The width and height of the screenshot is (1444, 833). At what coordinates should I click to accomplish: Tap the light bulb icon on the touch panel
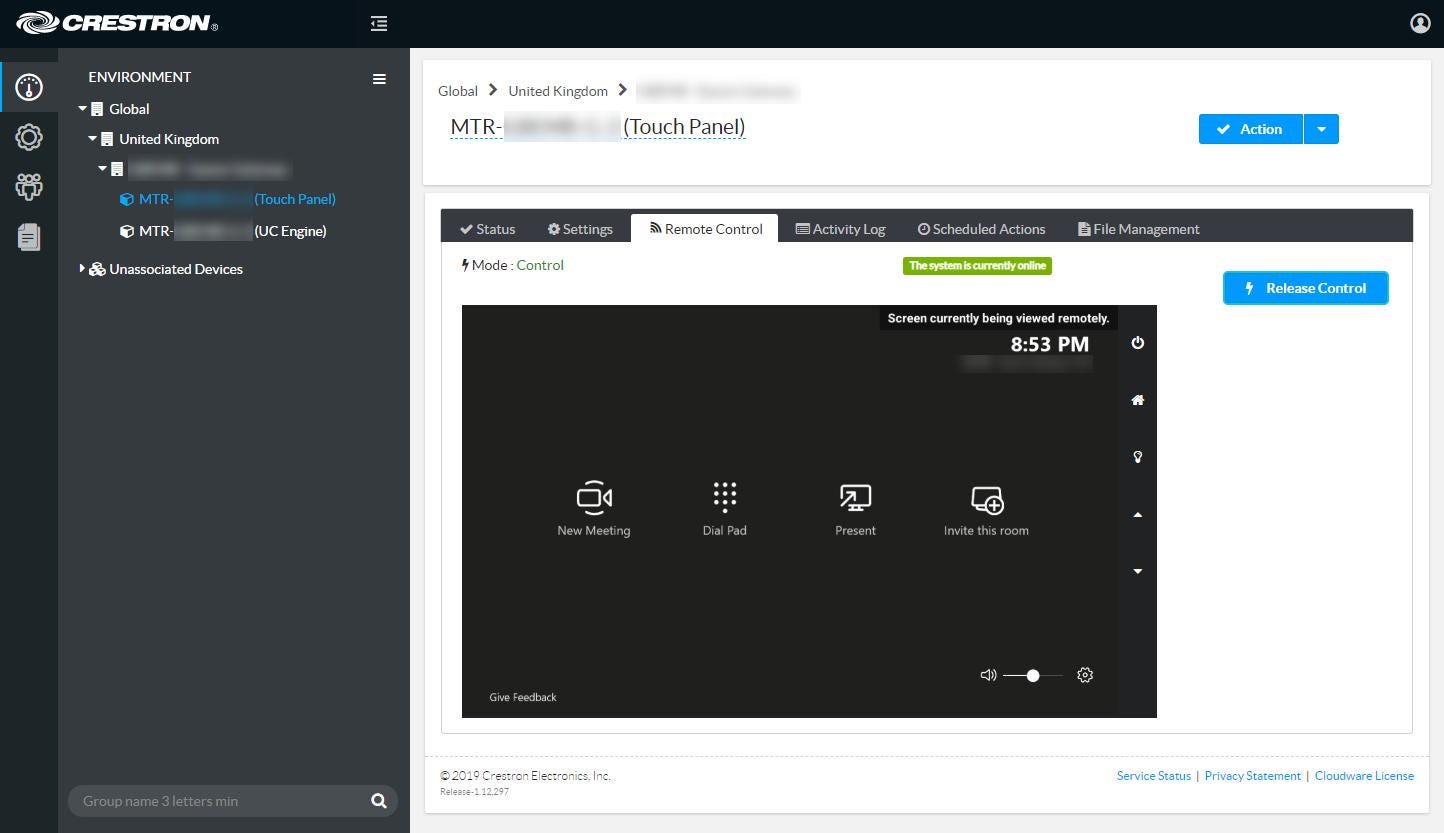click(1137, 457)
